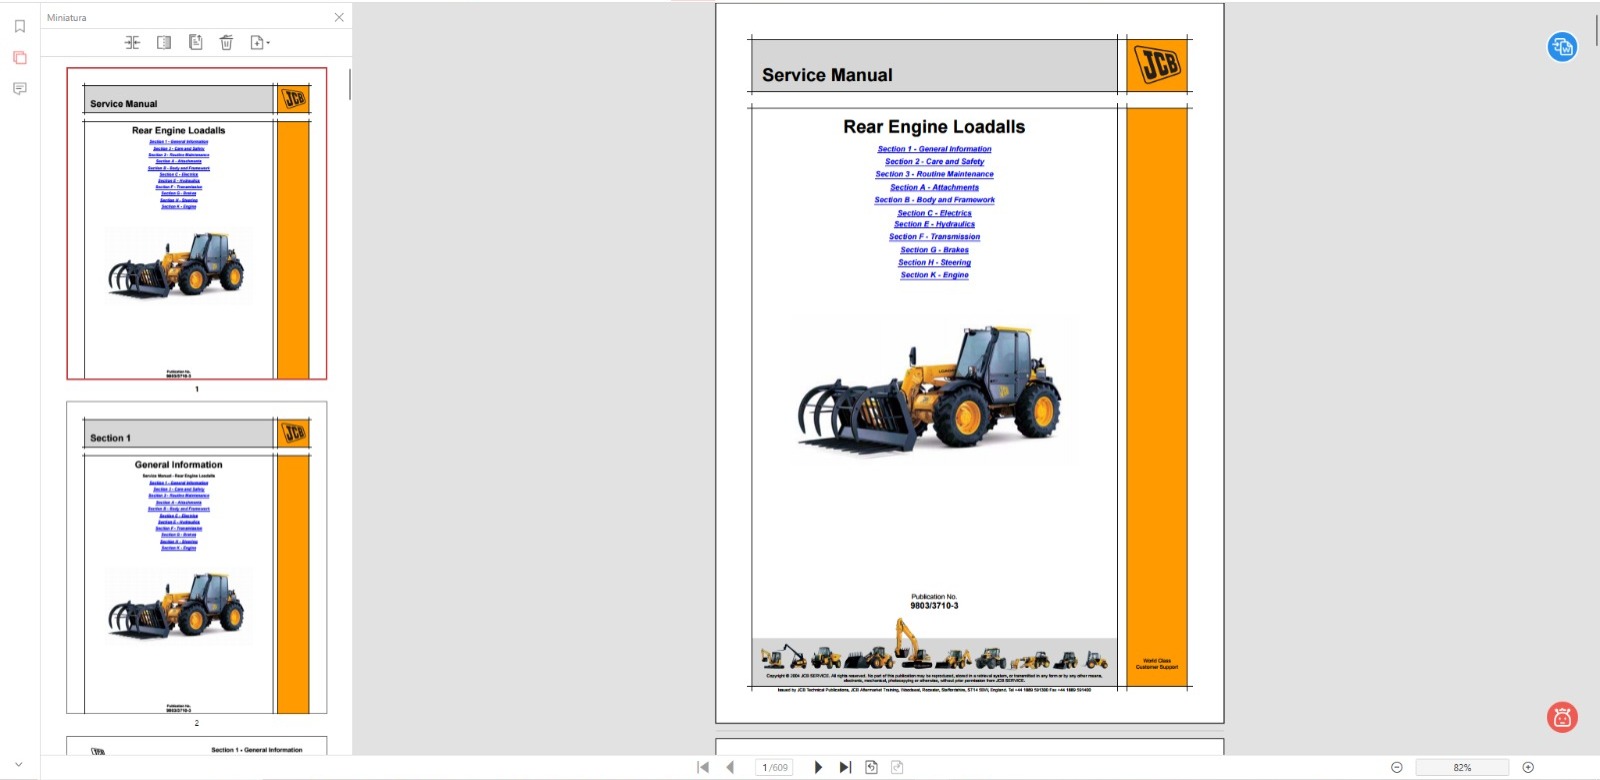Click the JCB logo on the page
The image size is (1600, 780).
(1159, 66)
